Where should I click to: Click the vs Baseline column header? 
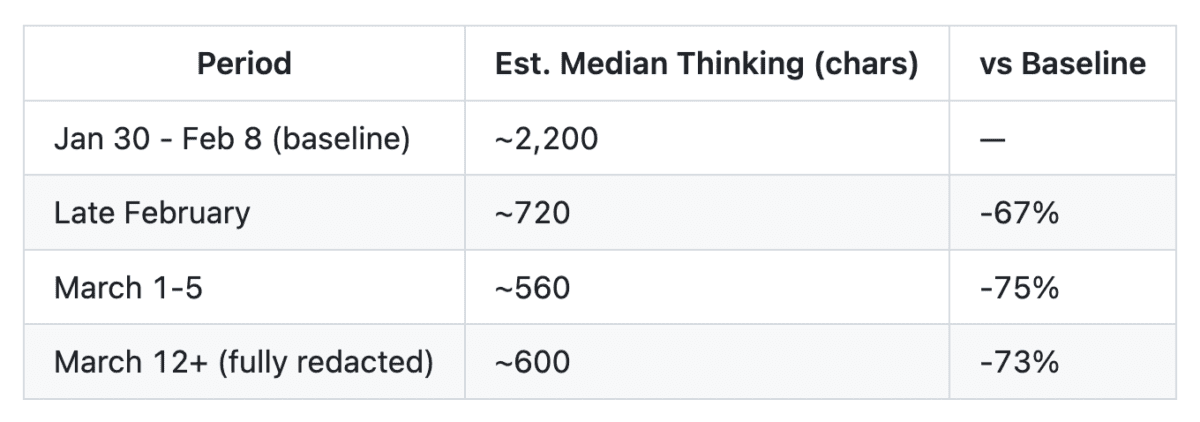[1062, 64]
